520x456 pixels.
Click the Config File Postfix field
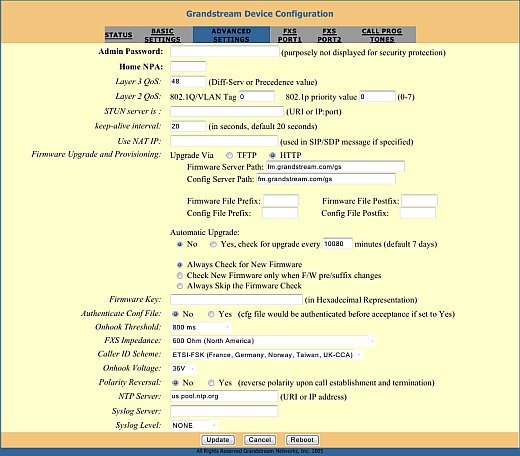point(418,213)
